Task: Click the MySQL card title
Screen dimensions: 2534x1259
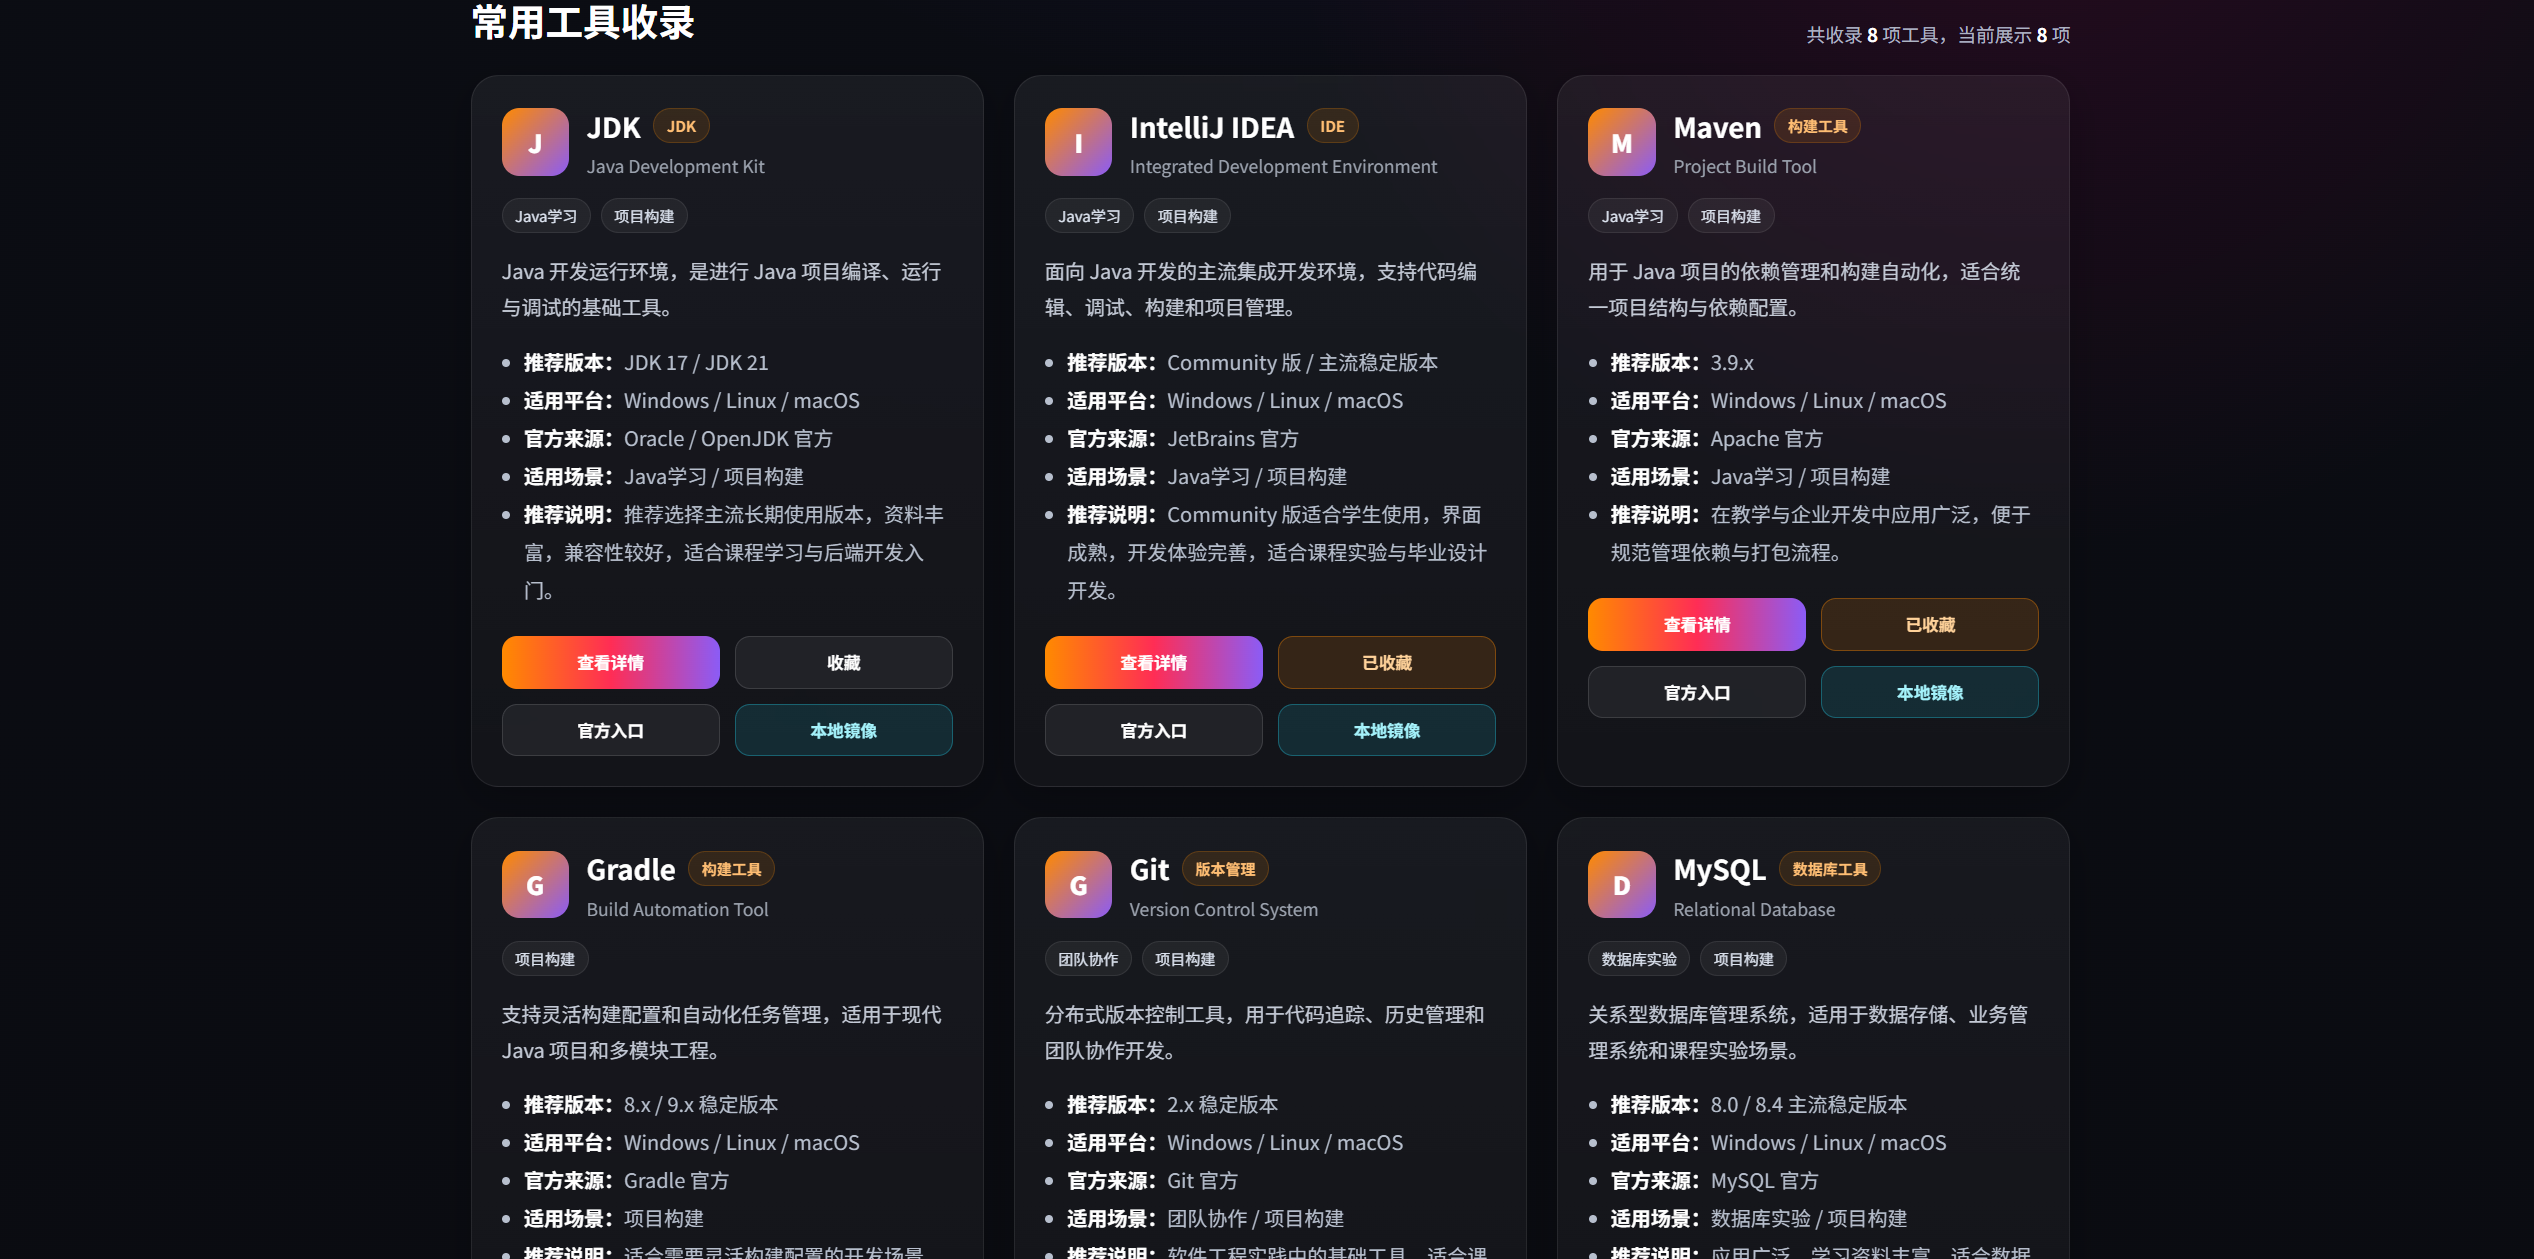Action: tap(1720, 870)
